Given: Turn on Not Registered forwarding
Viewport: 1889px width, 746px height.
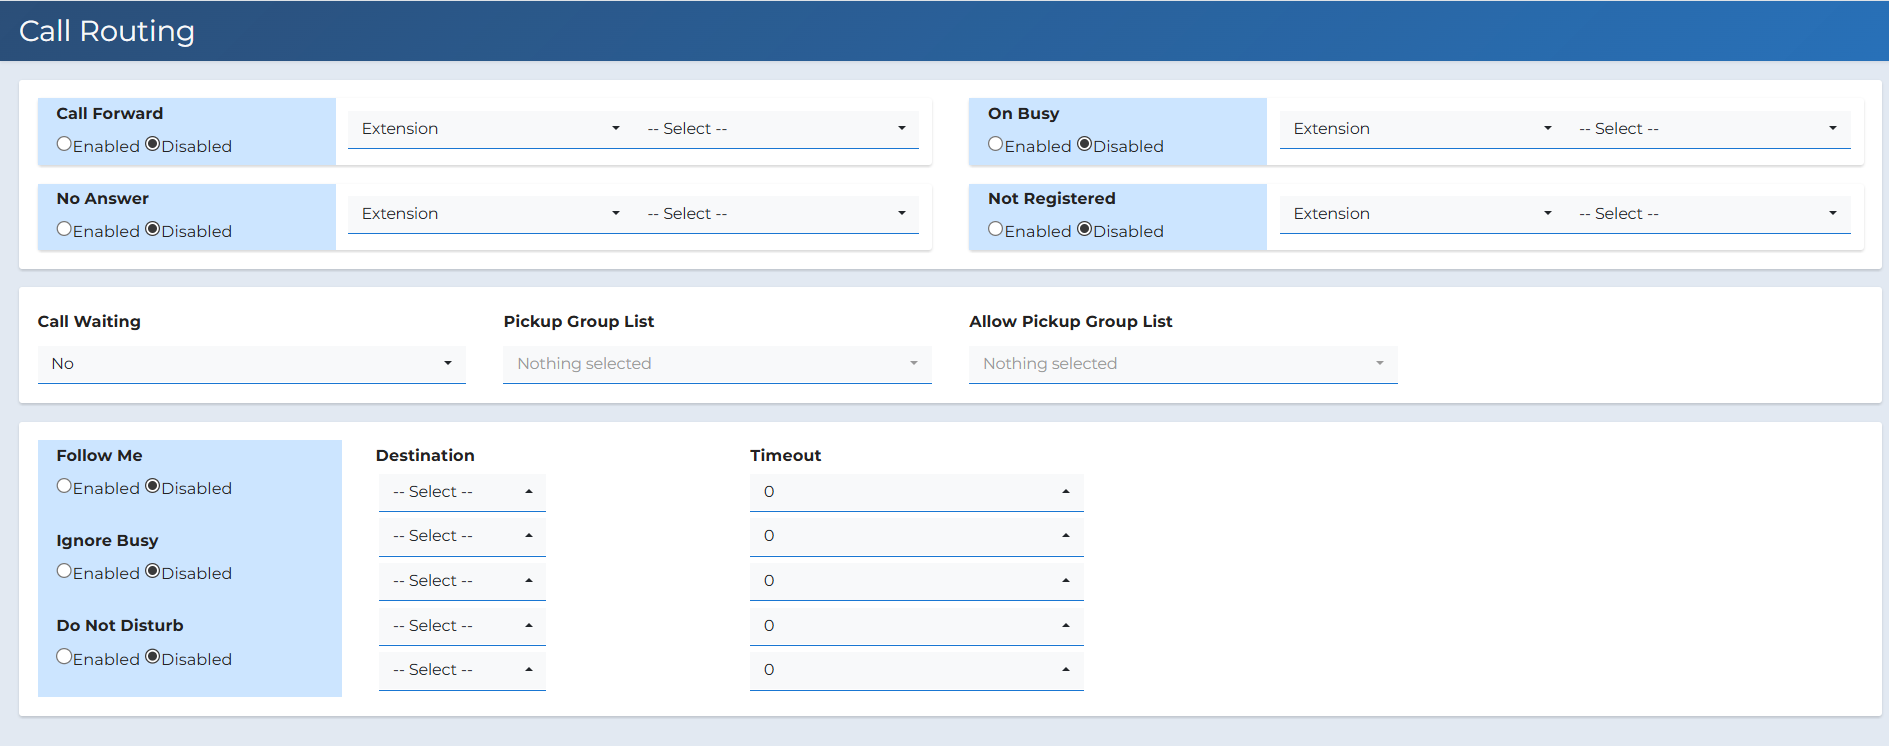Looking at the screenshot, I should [995, 229].
